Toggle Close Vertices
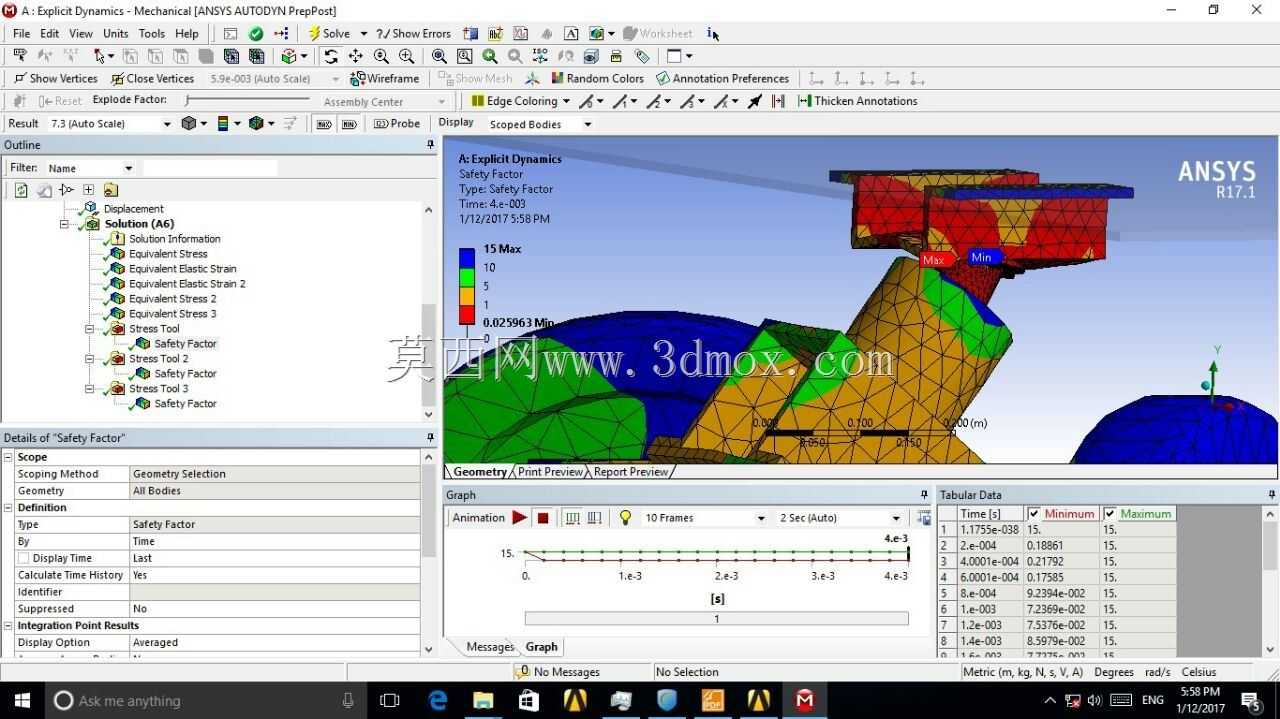The width and height of the screenshot is (1280, 719). click(152, 78)
